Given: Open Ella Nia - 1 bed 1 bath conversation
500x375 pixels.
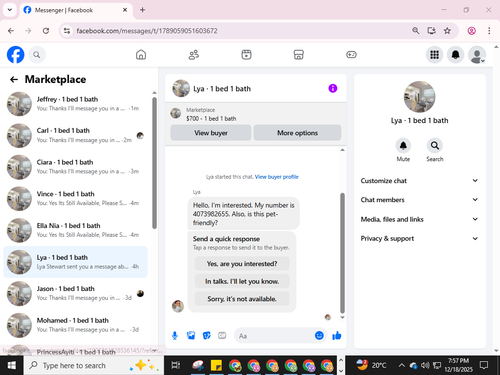Looking at the screenshot, I should pos(75,230).
